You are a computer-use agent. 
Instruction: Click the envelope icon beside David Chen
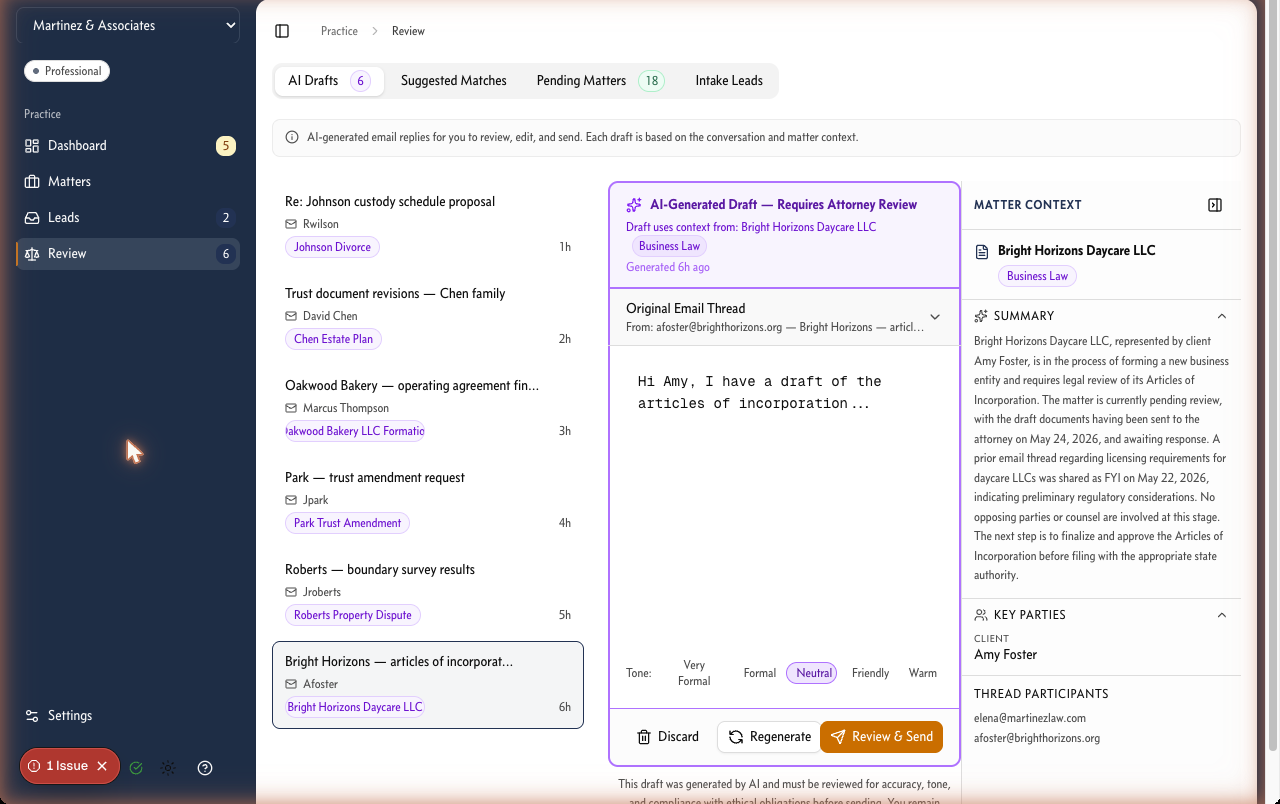pos(291,316)
